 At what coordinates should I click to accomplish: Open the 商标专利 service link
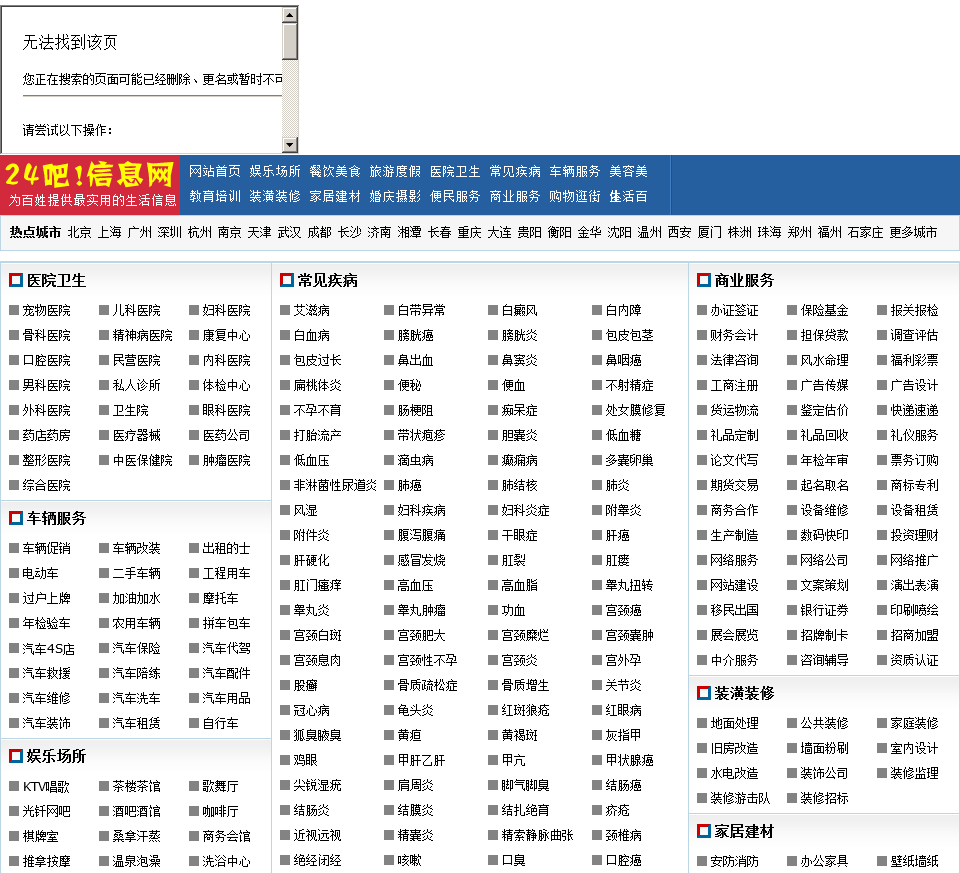[x=914, y=485]
